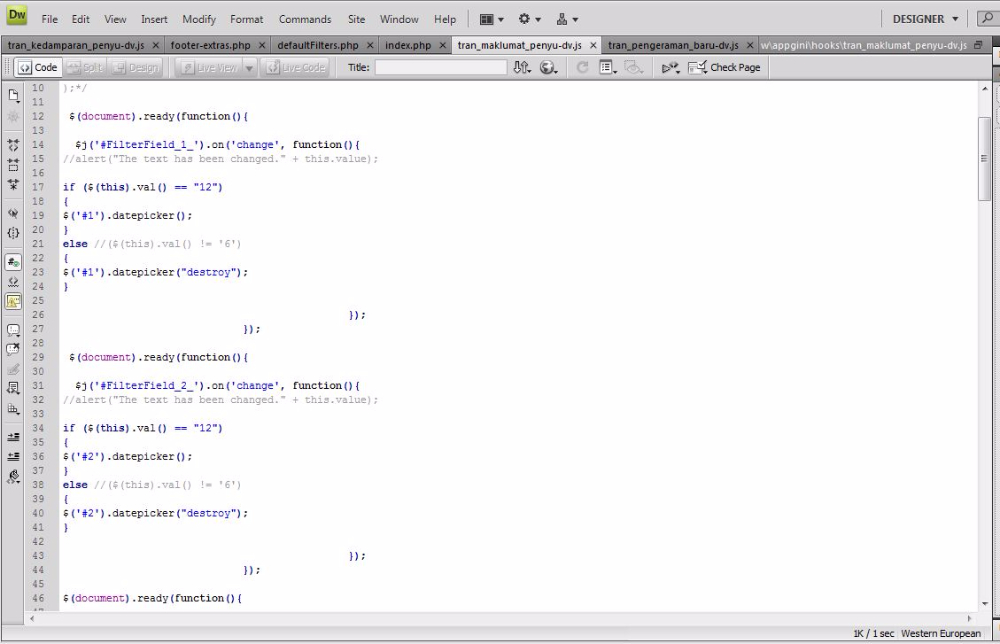This screenshot has height=644, width=1000.
Task: Open the View menu
Action: pos(115,19)
